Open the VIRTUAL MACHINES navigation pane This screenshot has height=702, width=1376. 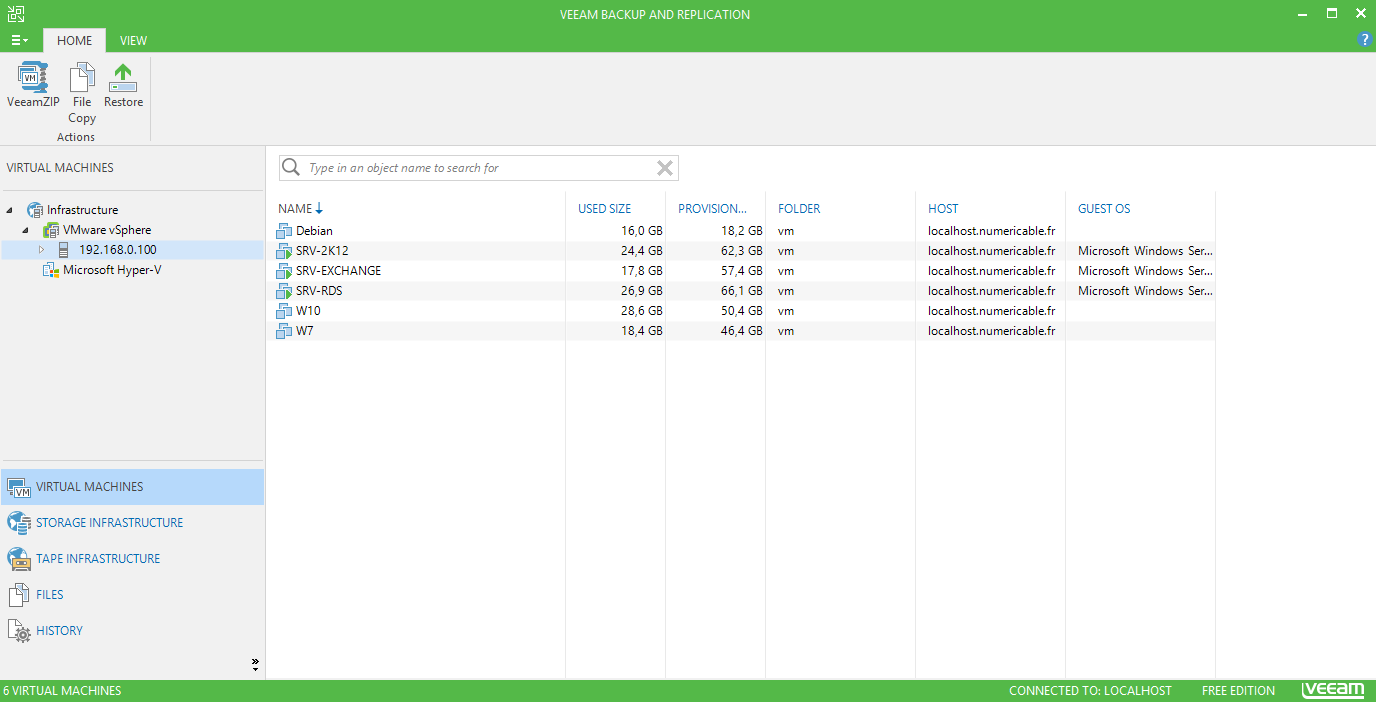(x=132, y=487)
